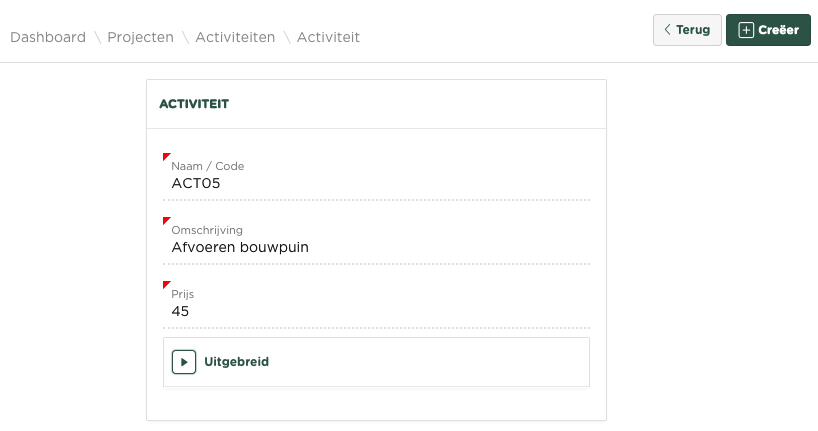The image size is (818, 431).
Task: Click the Omschrijving label
Action: (x=208, y=230)
